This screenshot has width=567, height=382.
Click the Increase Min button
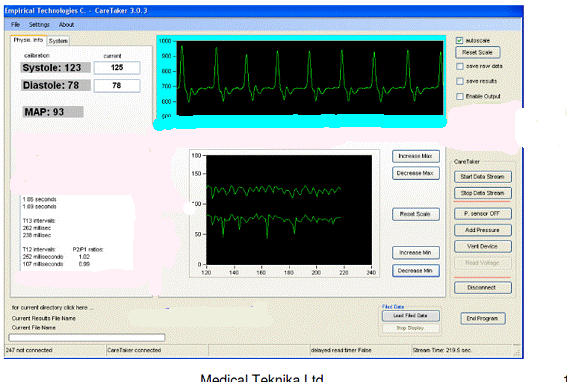[415, 253]
